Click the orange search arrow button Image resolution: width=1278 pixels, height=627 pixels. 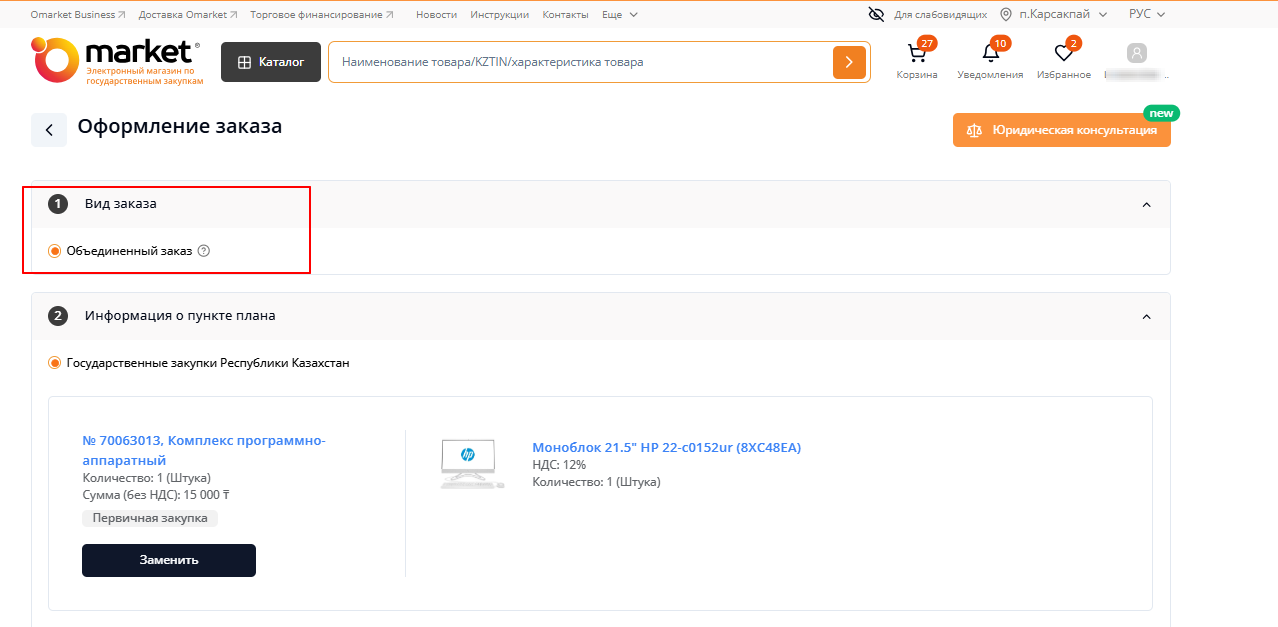click(849, 62)
